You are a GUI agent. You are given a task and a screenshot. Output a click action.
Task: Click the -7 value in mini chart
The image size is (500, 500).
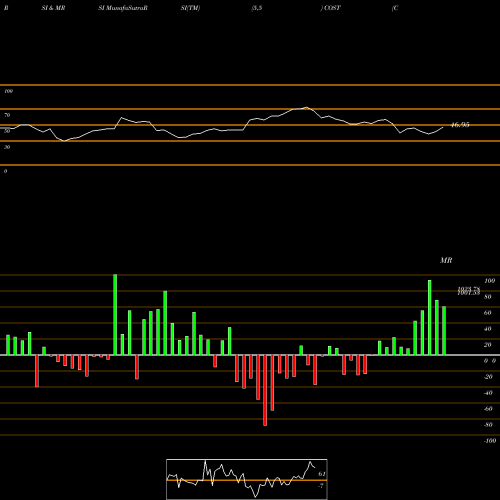pos(321,486)
